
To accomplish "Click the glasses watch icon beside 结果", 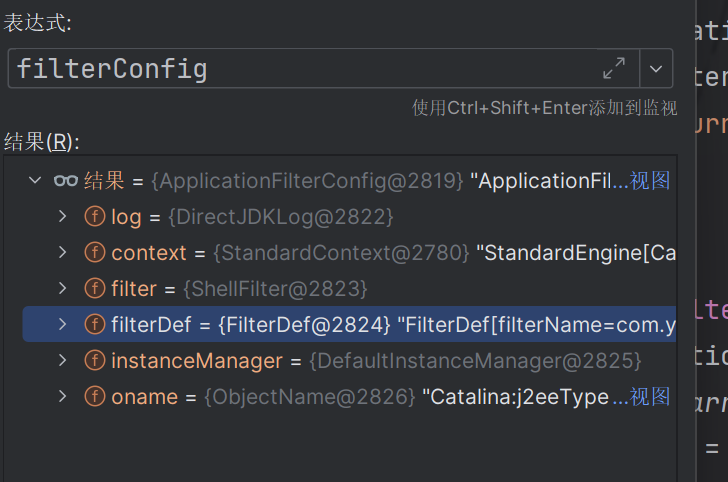I will pos(66,181).
